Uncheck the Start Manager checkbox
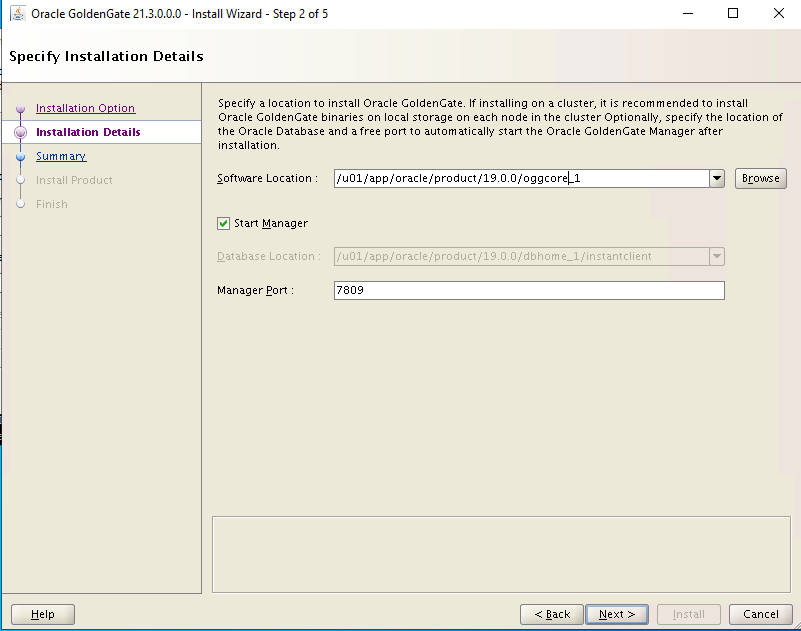 click(x=224, y=223)
